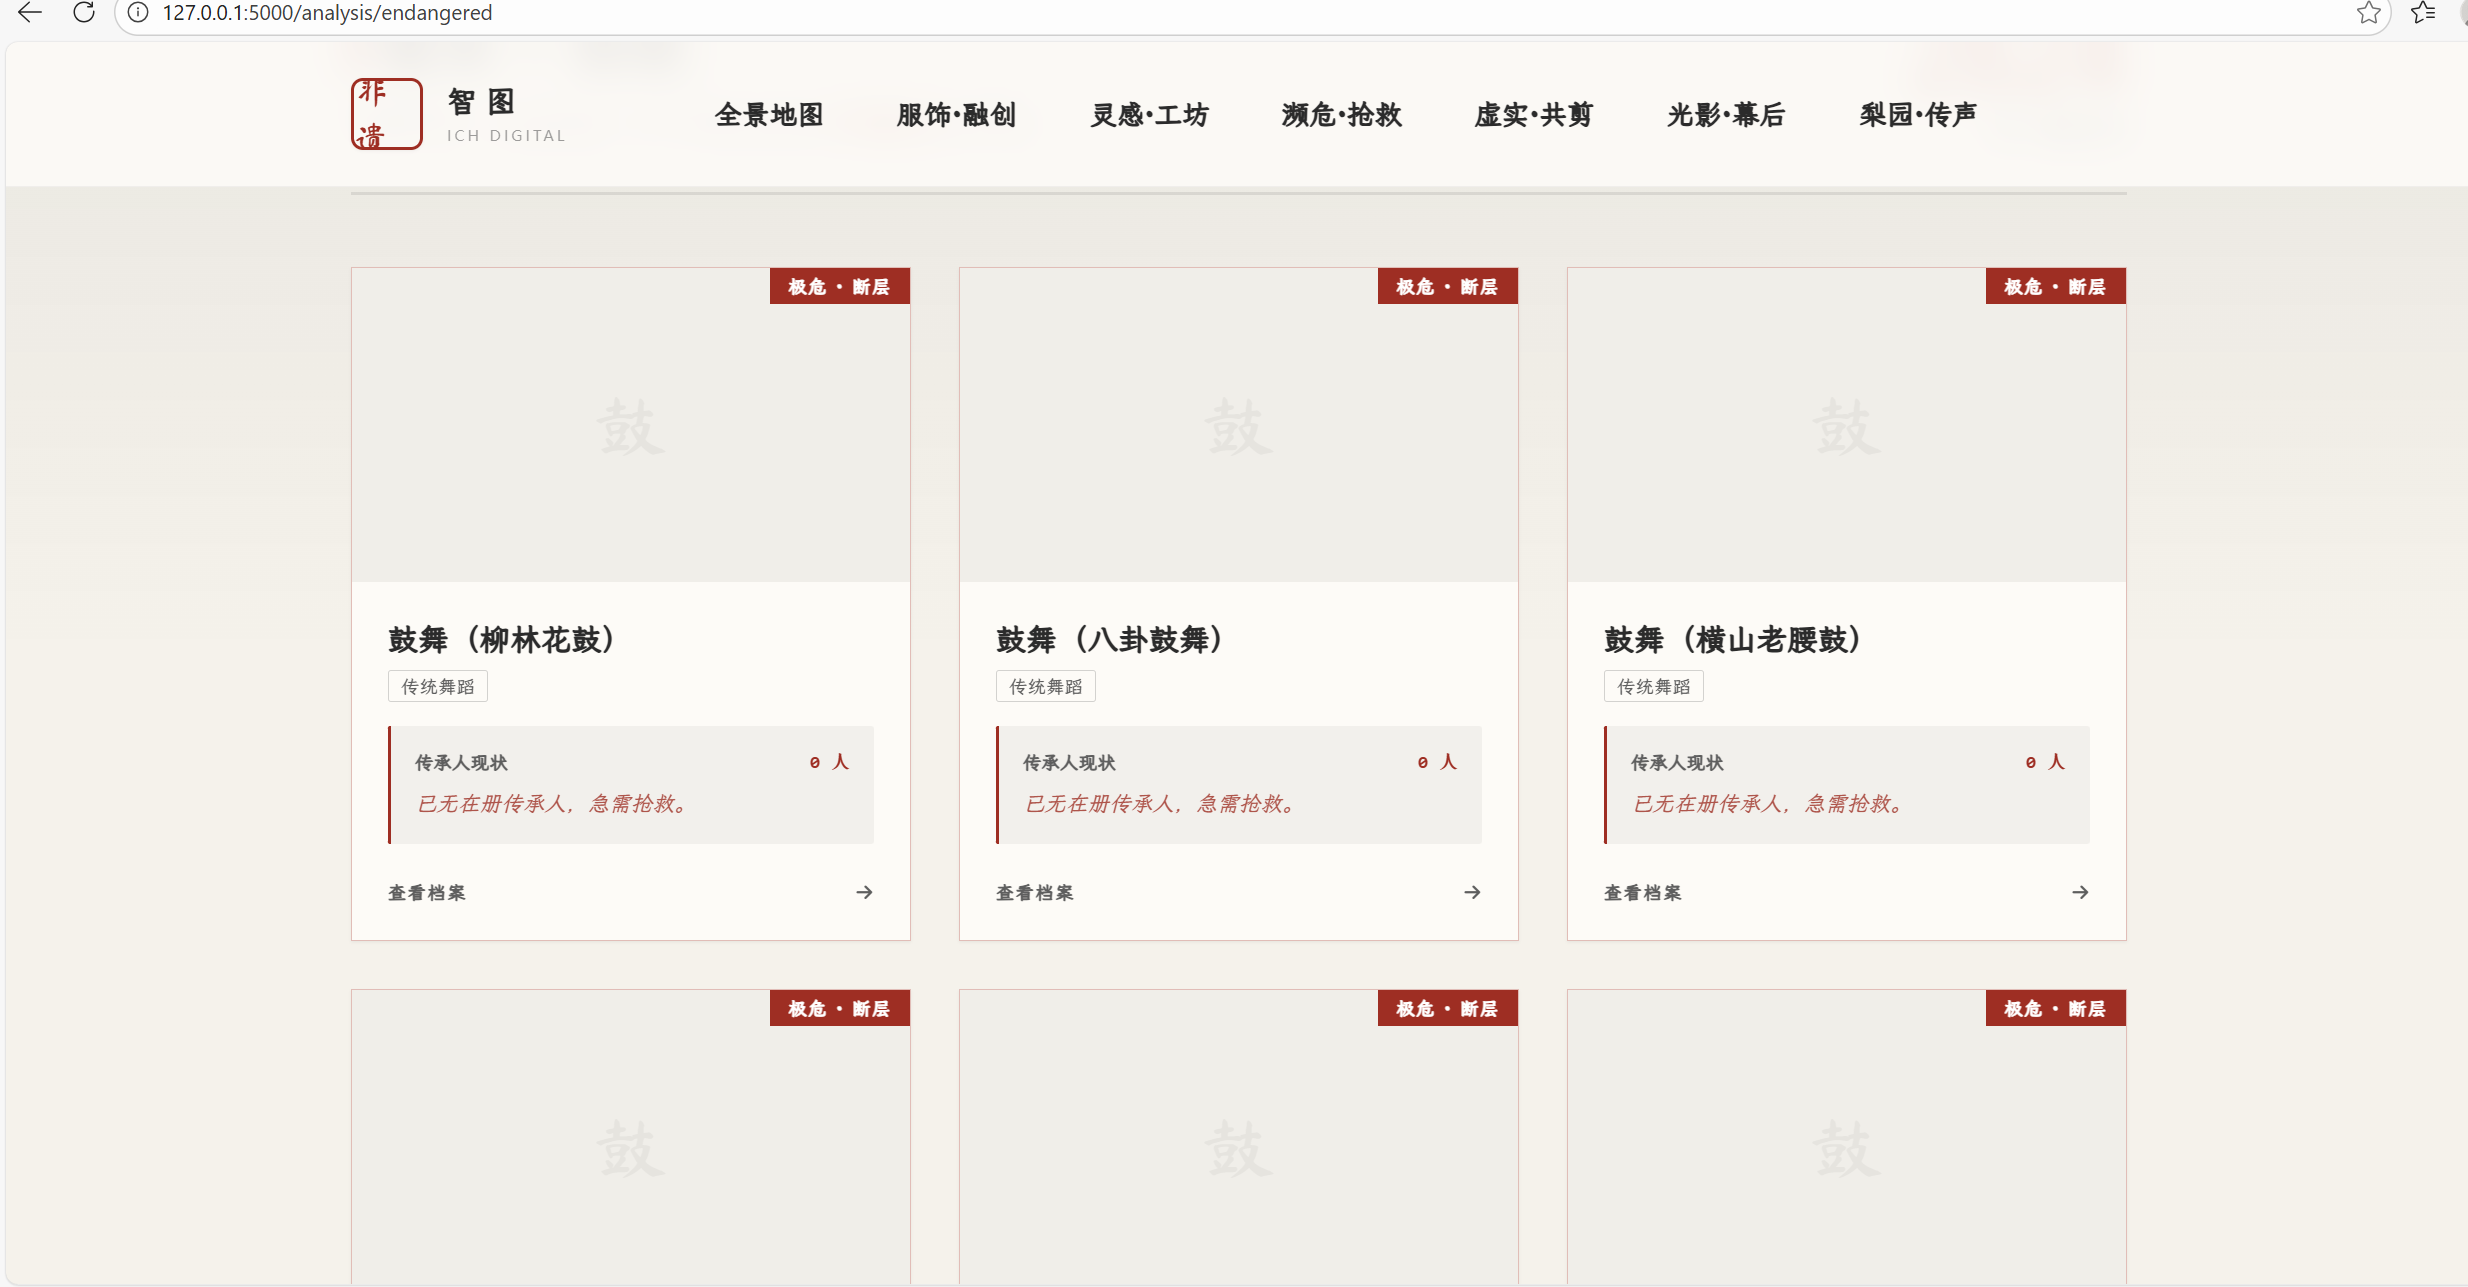Open 光影·幕后 navigation item
The image size is (2468, 1287).
point(1725,115)
